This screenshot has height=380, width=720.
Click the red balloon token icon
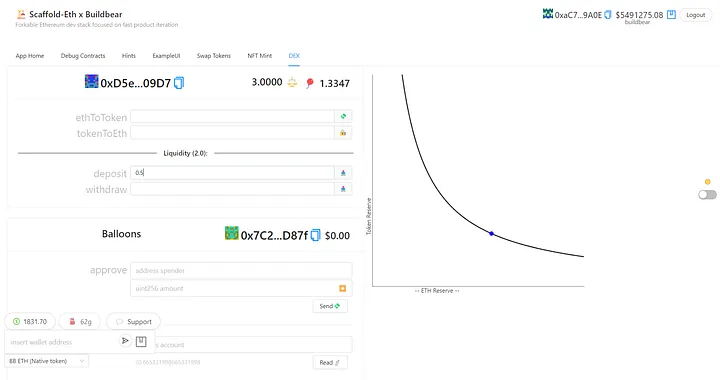pyautogui.click(x=310, y=83)
